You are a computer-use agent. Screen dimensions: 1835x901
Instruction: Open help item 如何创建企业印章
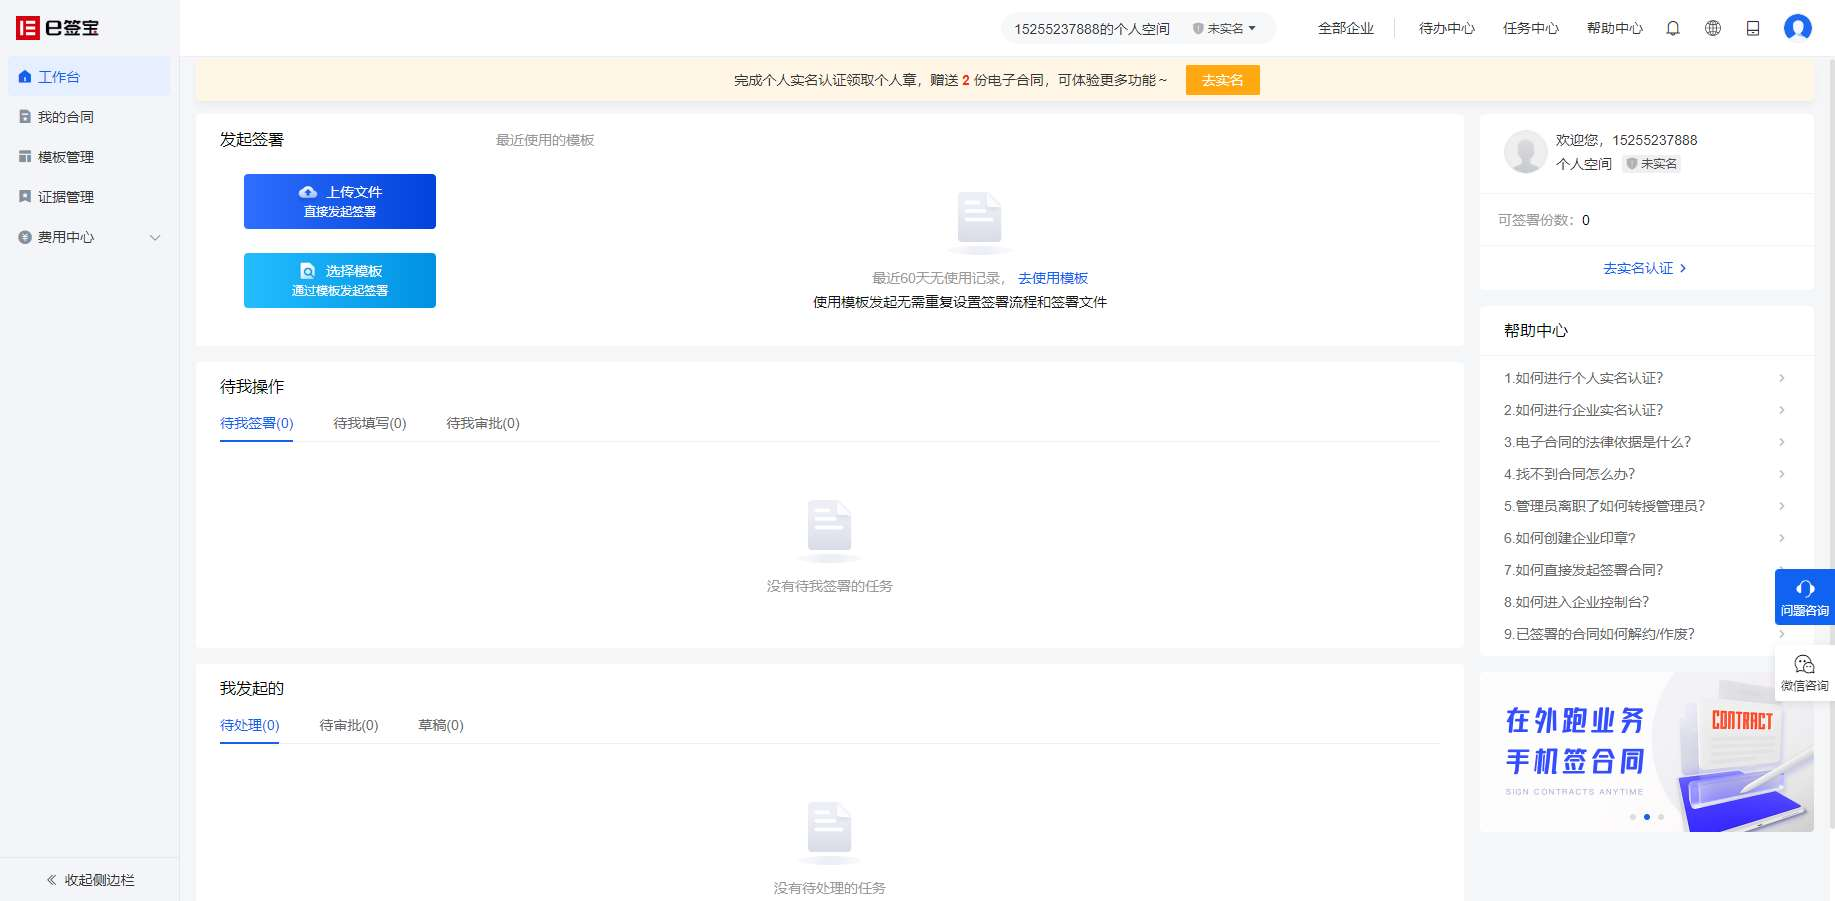pos(1570,538)
